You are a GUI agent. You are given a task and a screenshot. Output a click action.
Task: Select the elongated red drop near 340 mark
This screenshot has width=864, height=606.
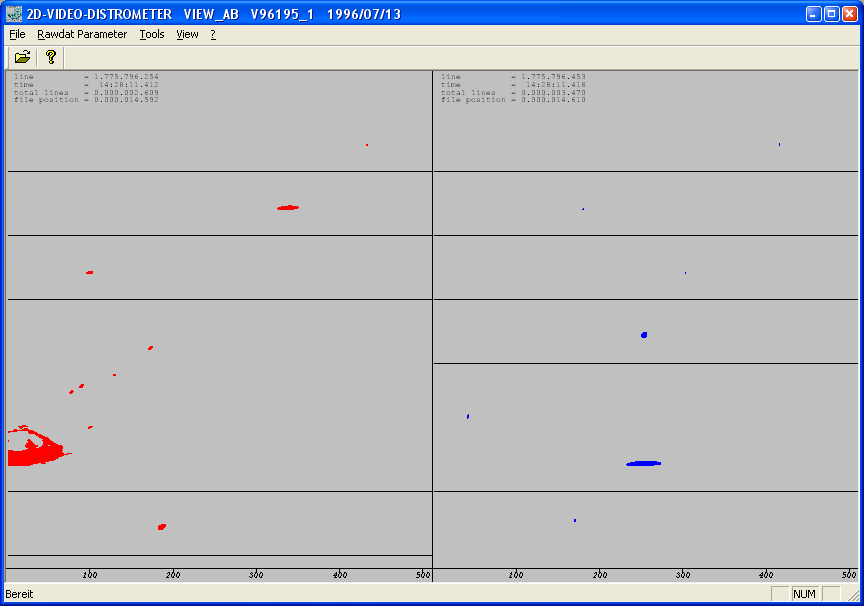coord(288,208)
